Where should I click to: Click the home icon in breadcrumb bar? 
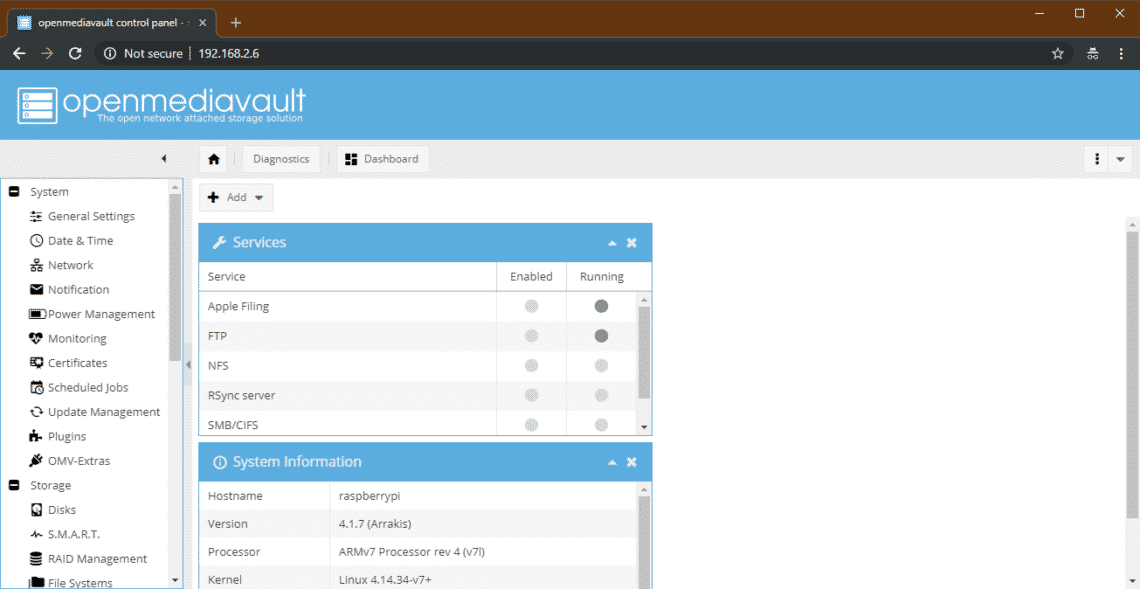(x=213, y=159)
